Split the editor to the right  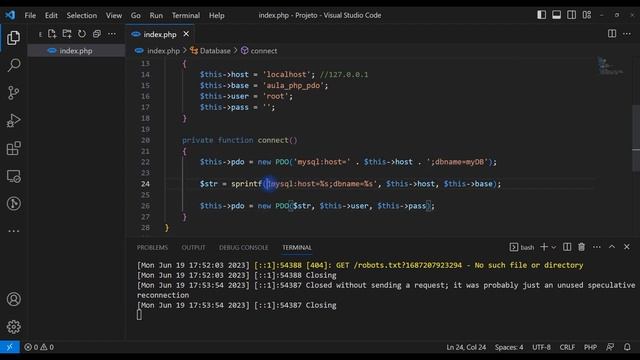(x=611, y=34)
